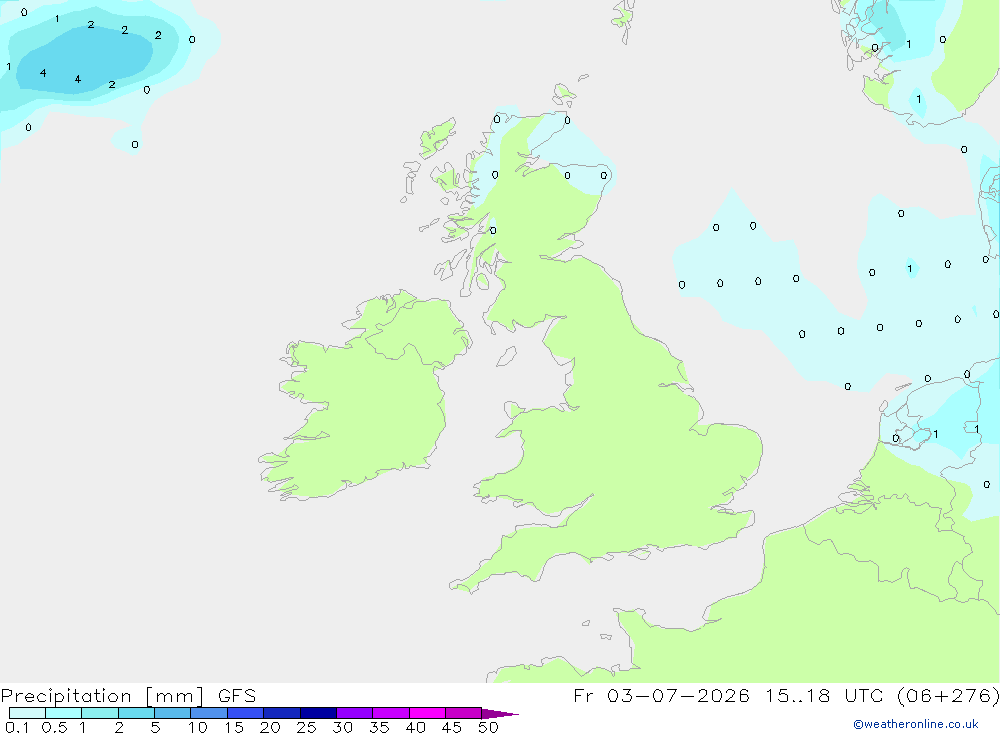Screen dimensions: 1000x733
Task: Select the 2–5 mm legend color swatch
Action: click(x=136, y=713)
